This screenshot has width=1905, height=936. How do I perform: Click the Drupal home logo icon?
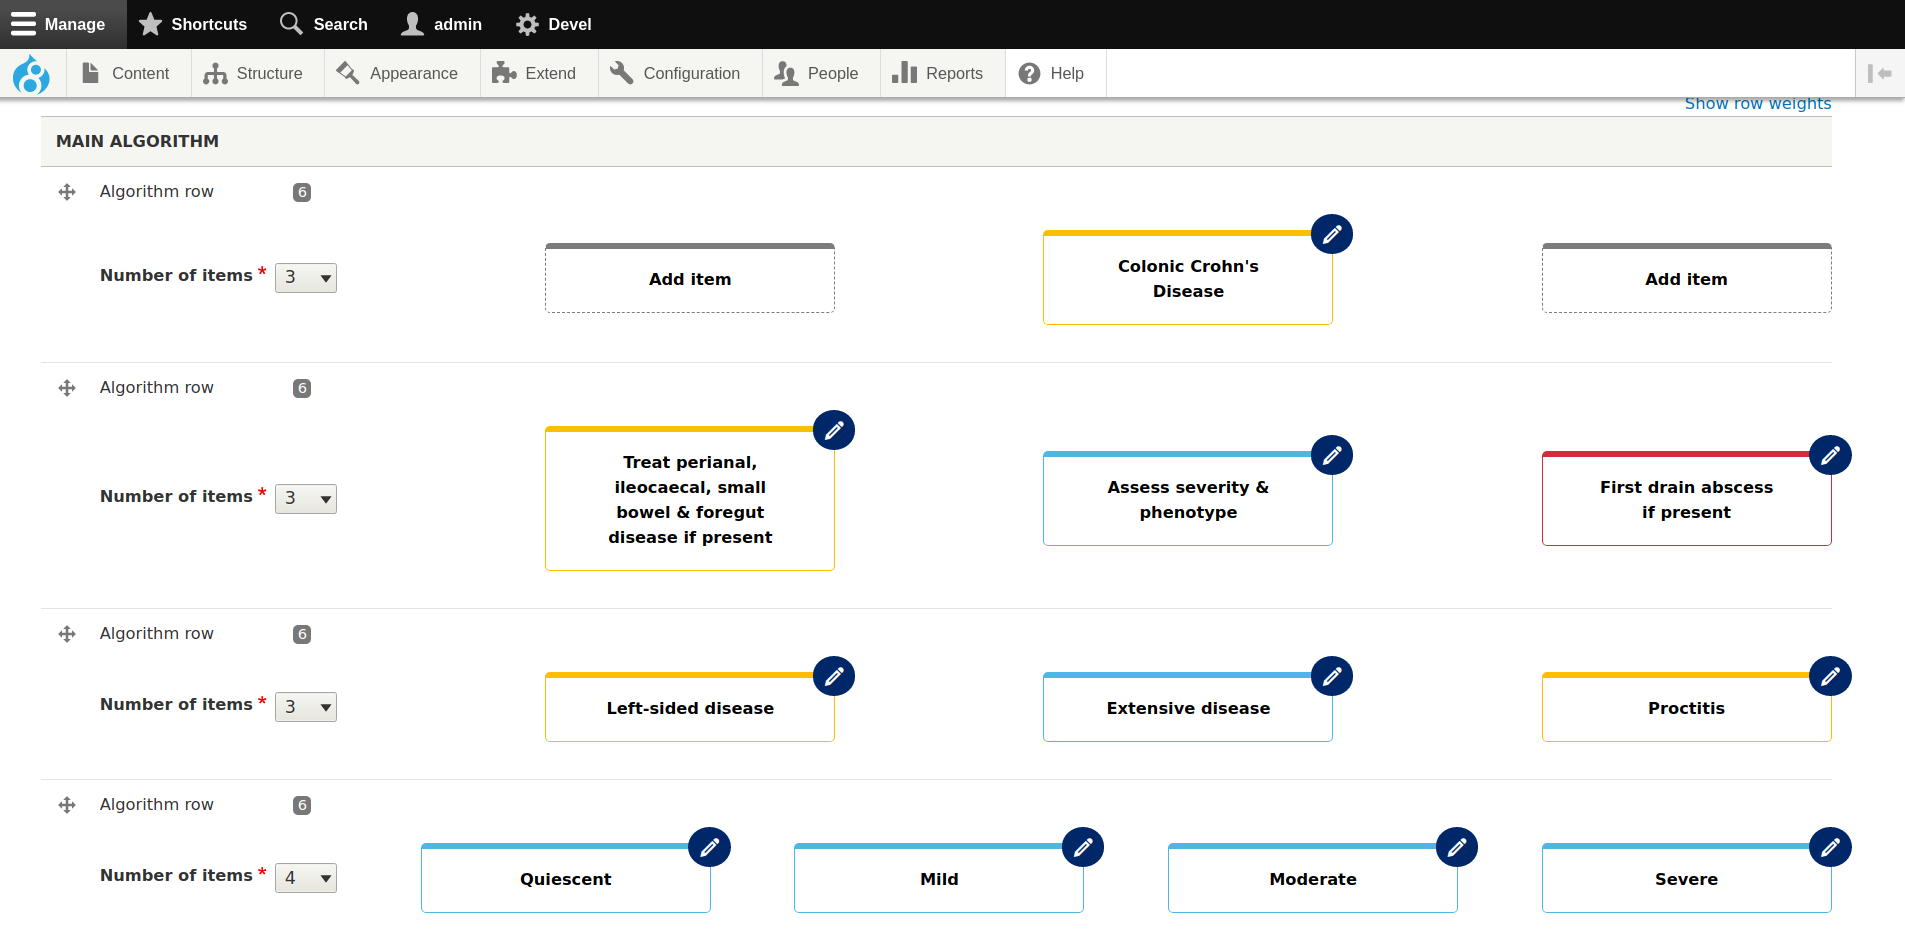point(31,74)
